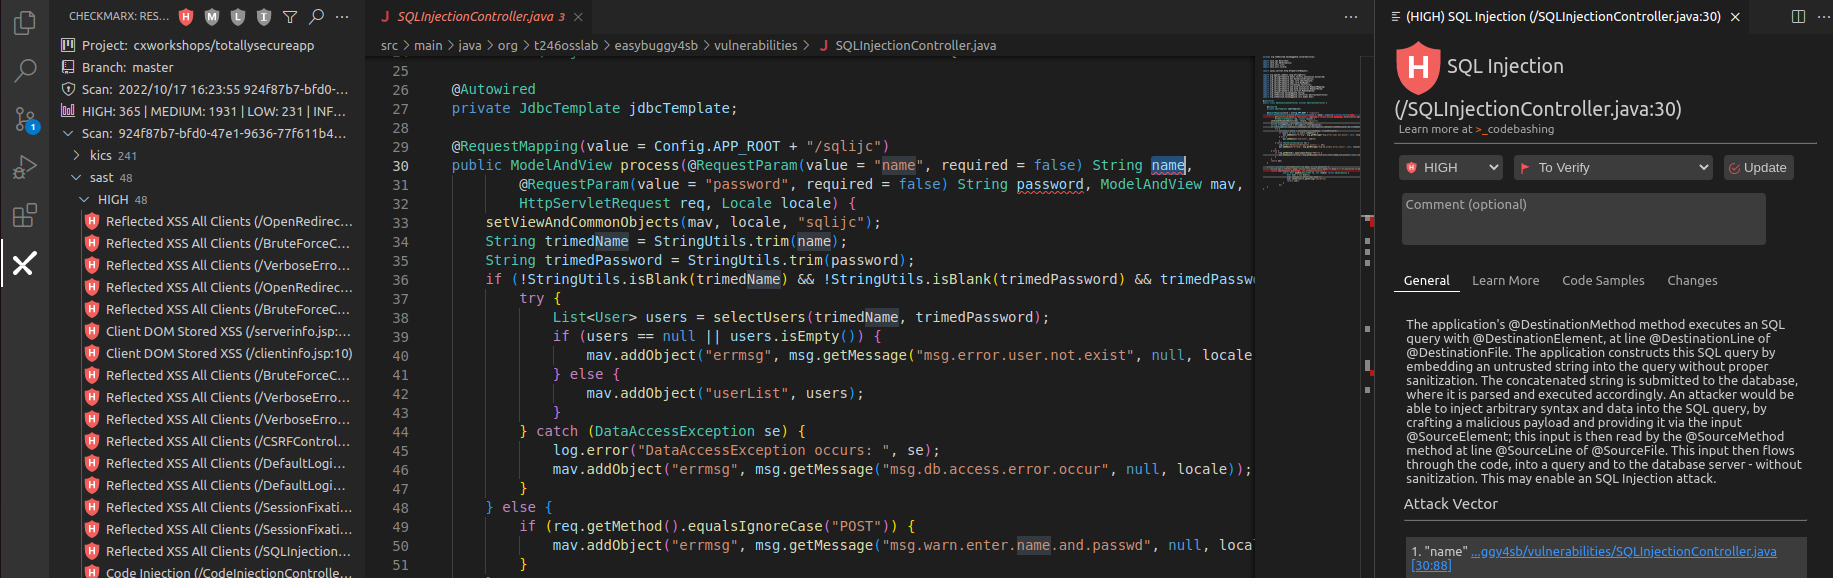Click the t246osslab breadcrumb
Viewport: 1833px width, 578px height.
pos(566,45)
